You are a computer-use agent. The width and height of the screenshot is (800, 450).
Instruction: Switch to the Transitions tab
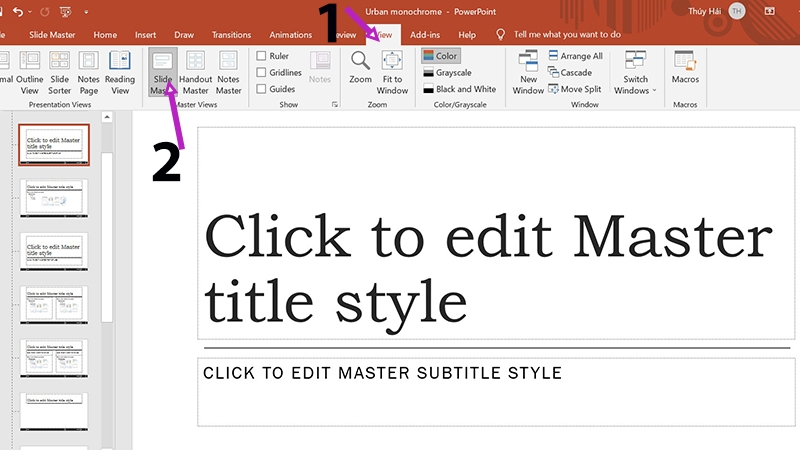click(231, 34)
